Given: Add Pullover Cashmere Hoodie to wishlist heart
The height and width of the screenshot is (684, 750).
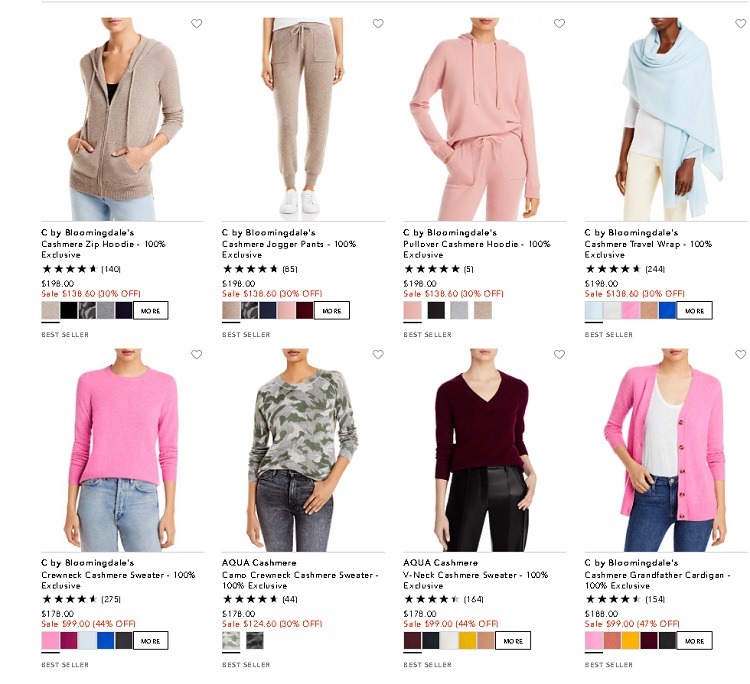Looking at the screenshot, I should coord(559,23).
